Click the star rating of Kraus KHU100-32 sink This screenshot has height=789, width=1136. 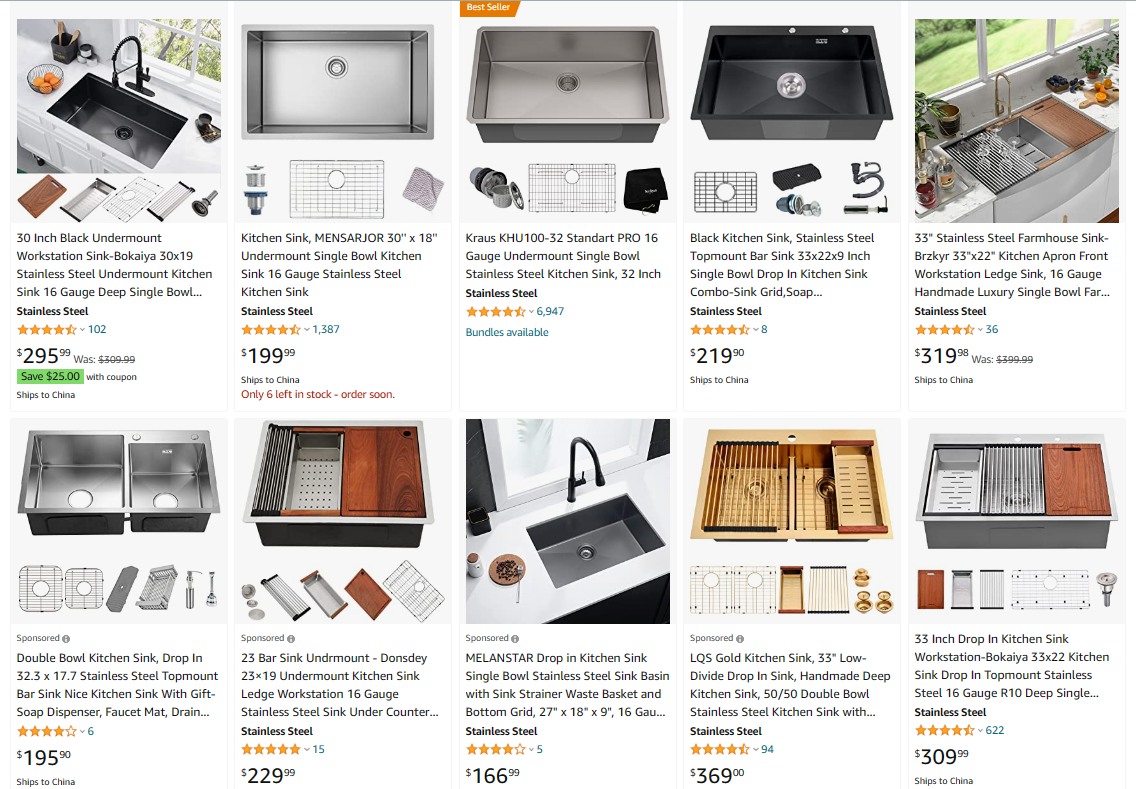(496, 312)
